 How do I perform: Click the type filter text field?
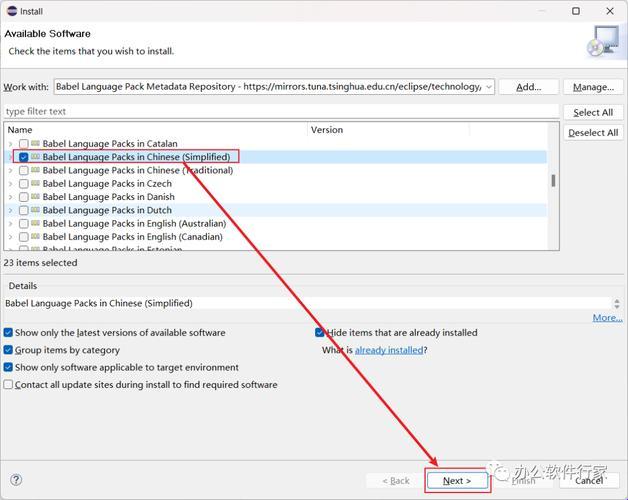(x=280, y=112)
